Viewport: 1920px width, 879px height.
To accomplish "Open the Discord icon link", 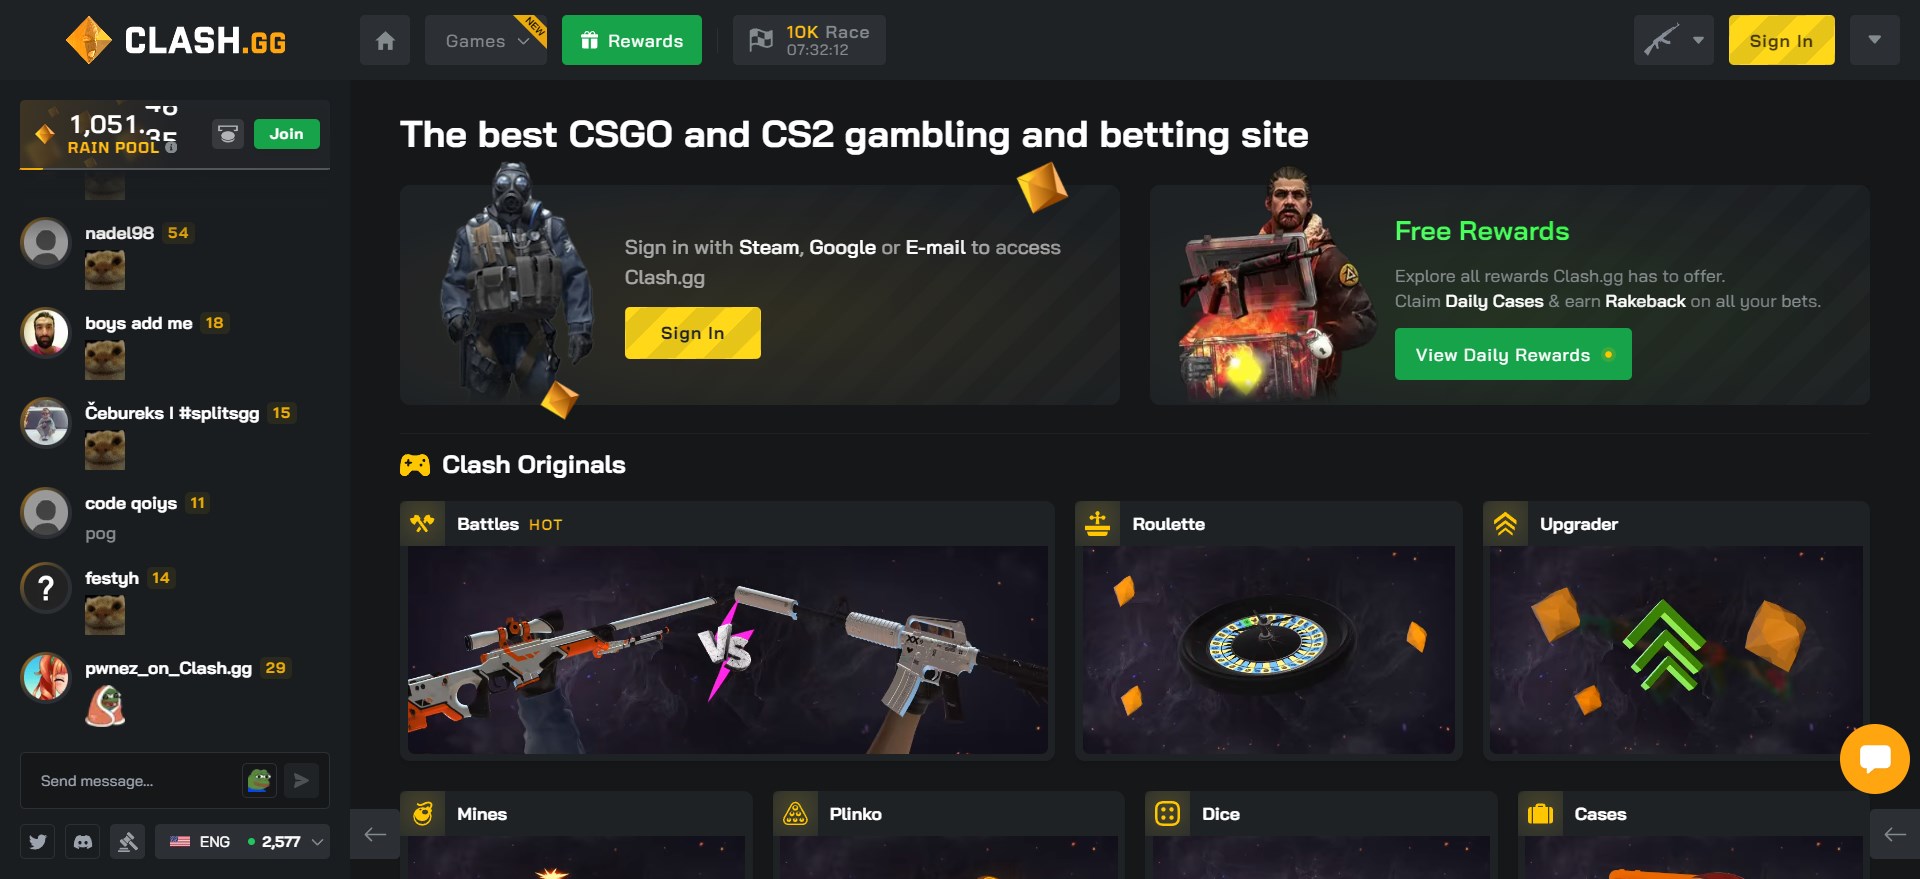I will pyautogui.click(x=83, y=842).
